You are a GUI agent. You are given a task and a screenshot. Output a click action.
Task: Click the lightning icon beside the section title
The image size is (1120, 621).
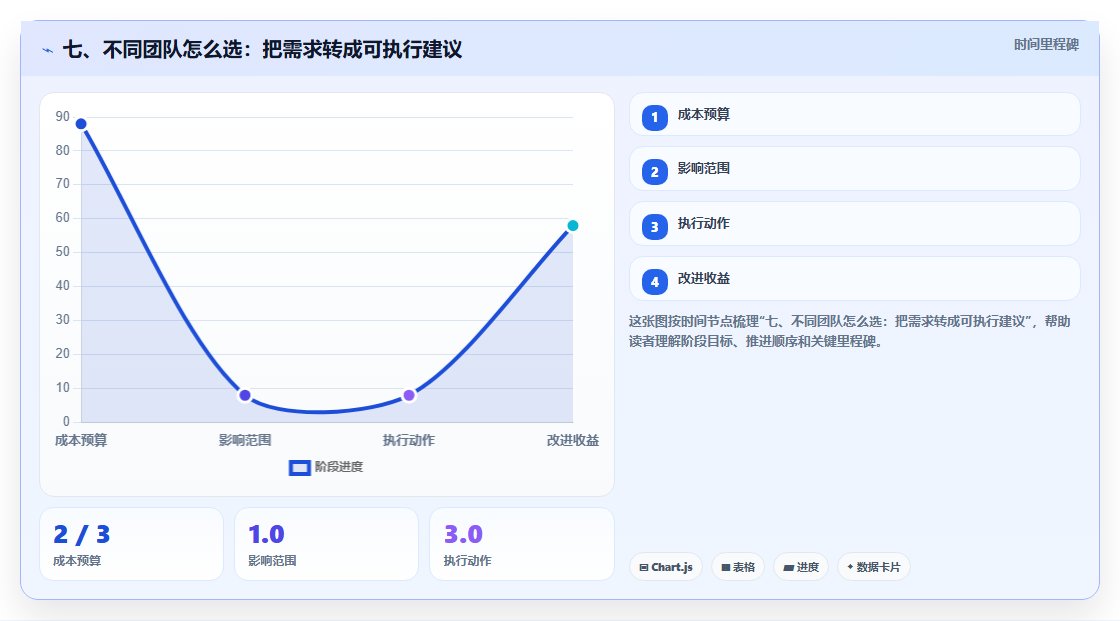click(48, 51)
